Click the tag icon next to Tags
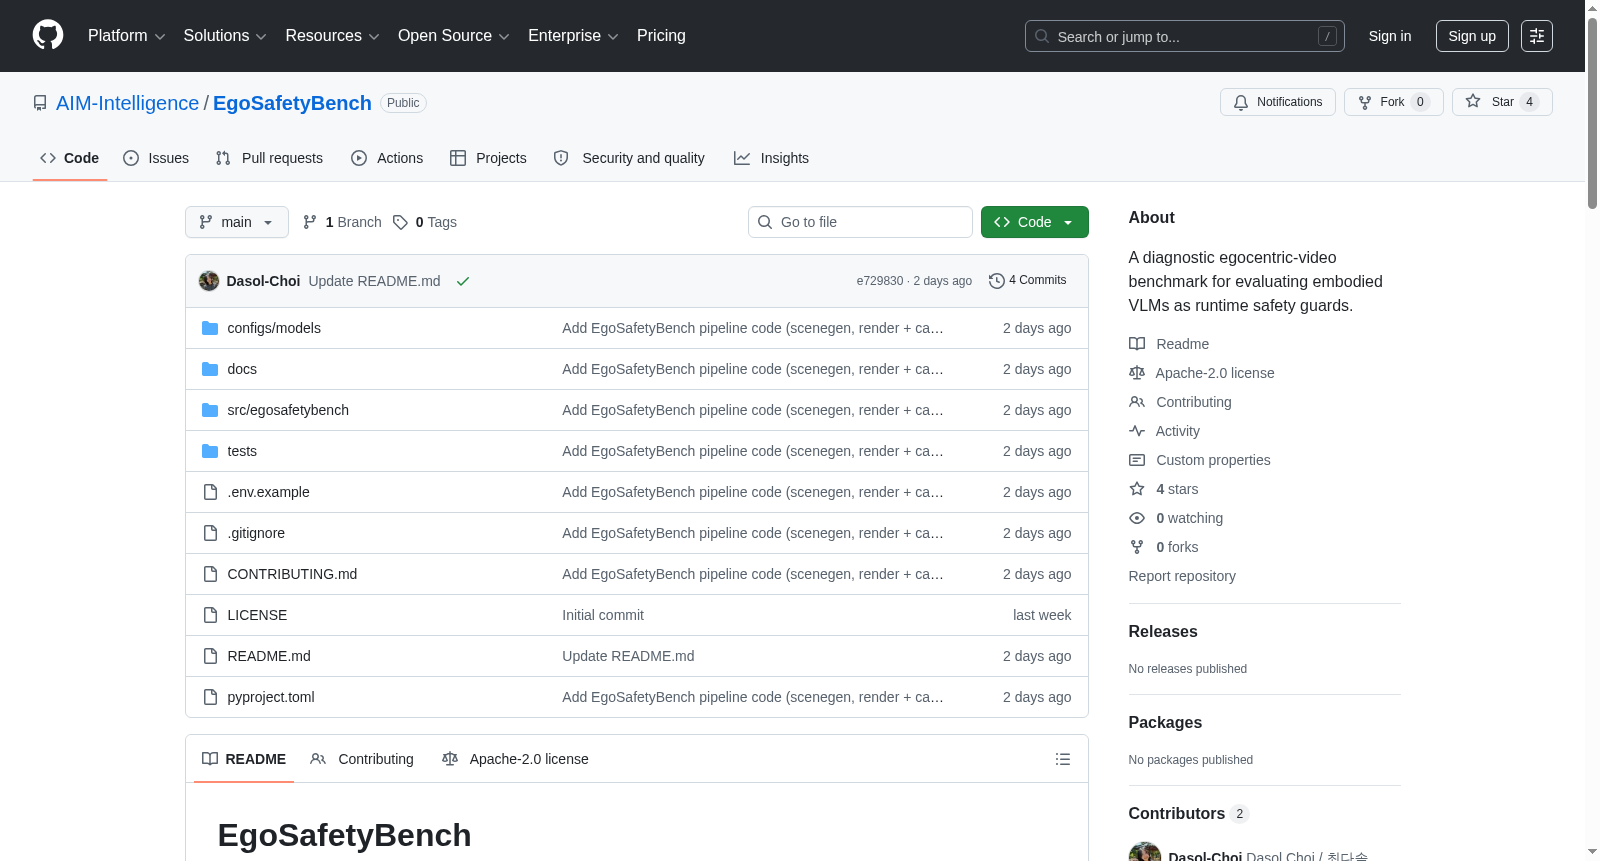1600x861 pixels. click(x=400, y=222)
